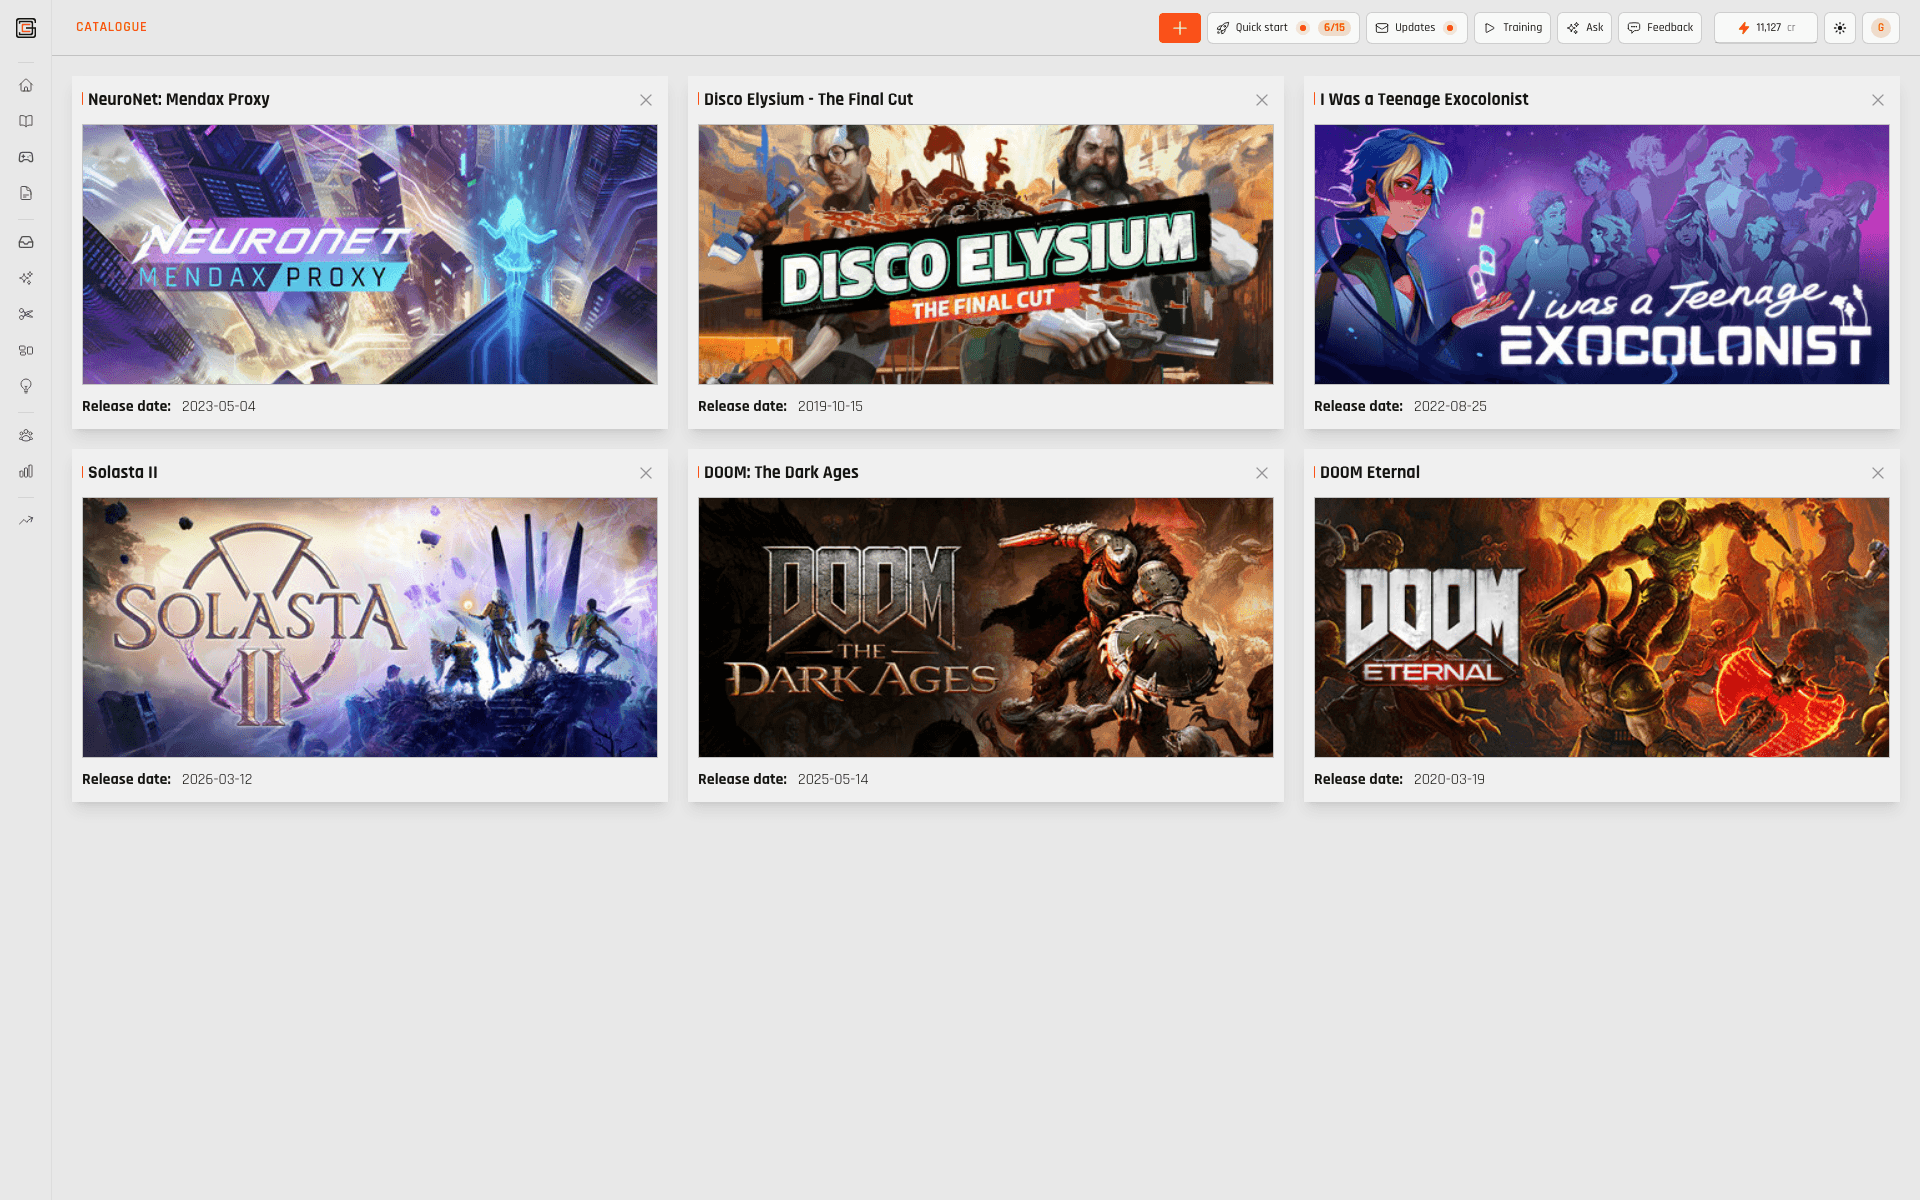Open the 11,127 credits indicator
The height and width of the screenshot is (1200, 1920).
click(x=1765, y=28)
